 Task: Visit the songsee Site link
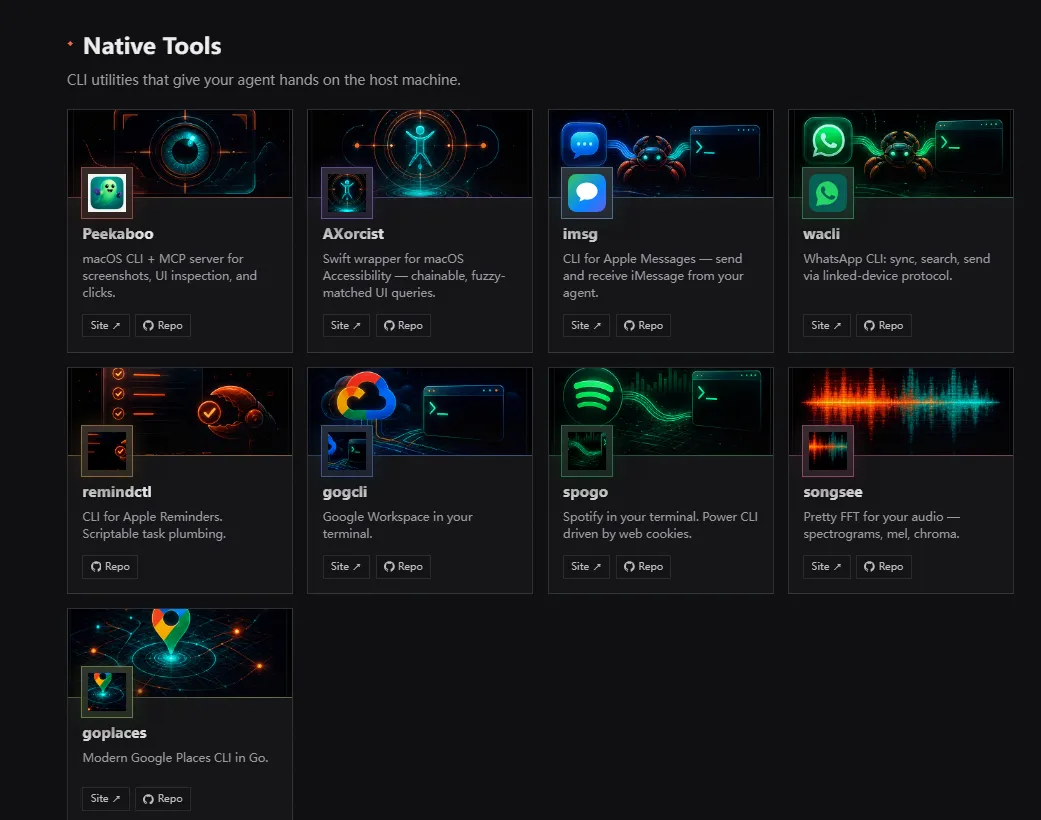[x=827, y=566]
